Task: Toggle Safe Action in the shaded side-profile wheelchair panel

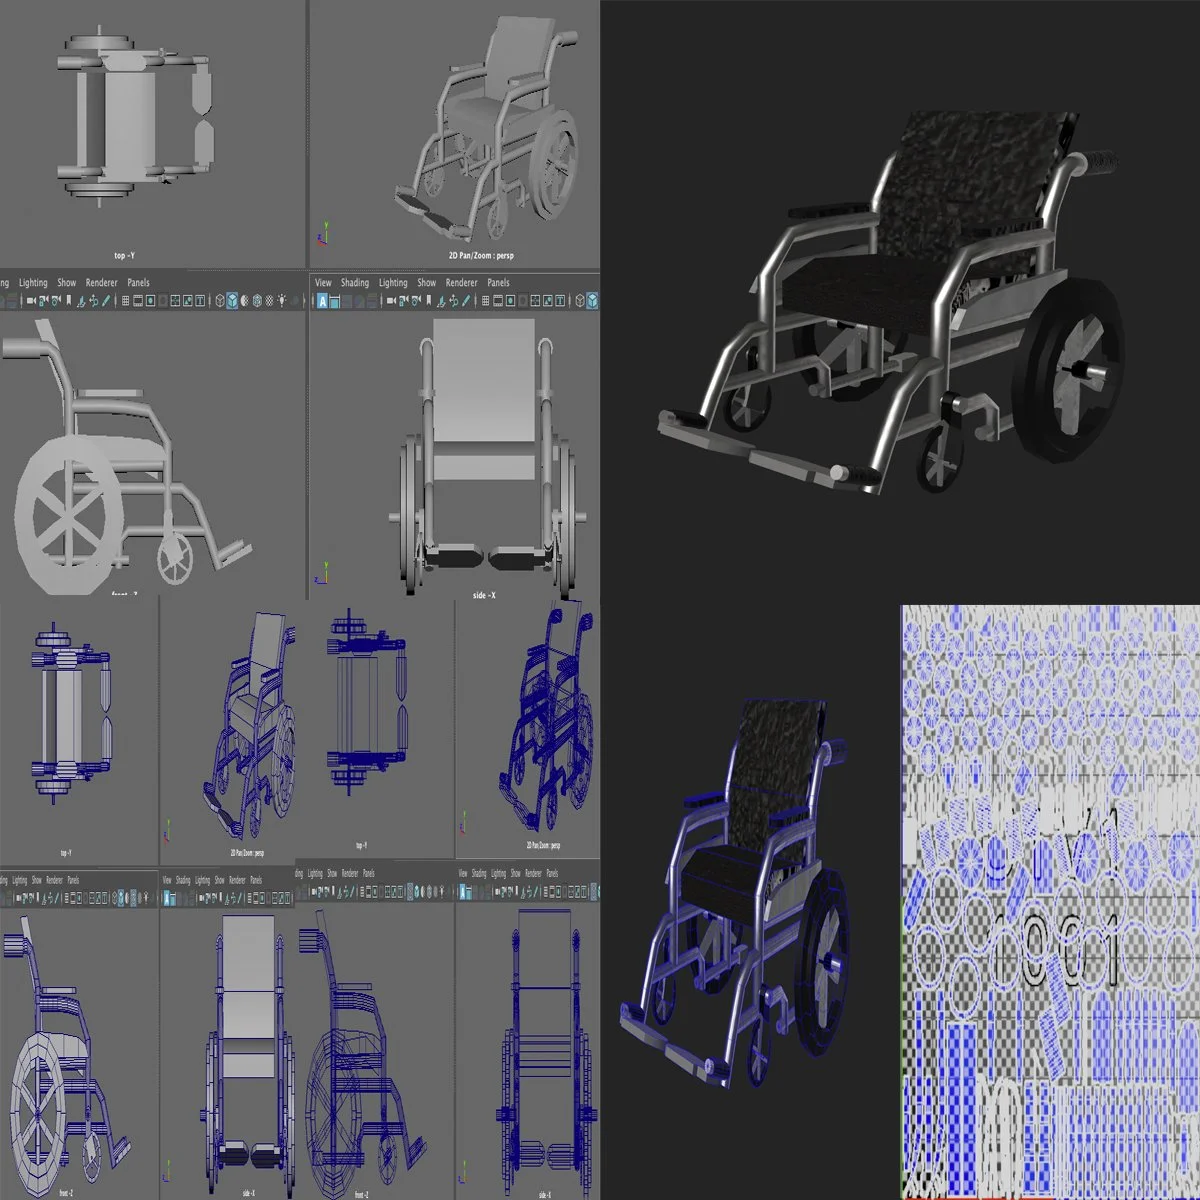Action: [x=187, y=301]
